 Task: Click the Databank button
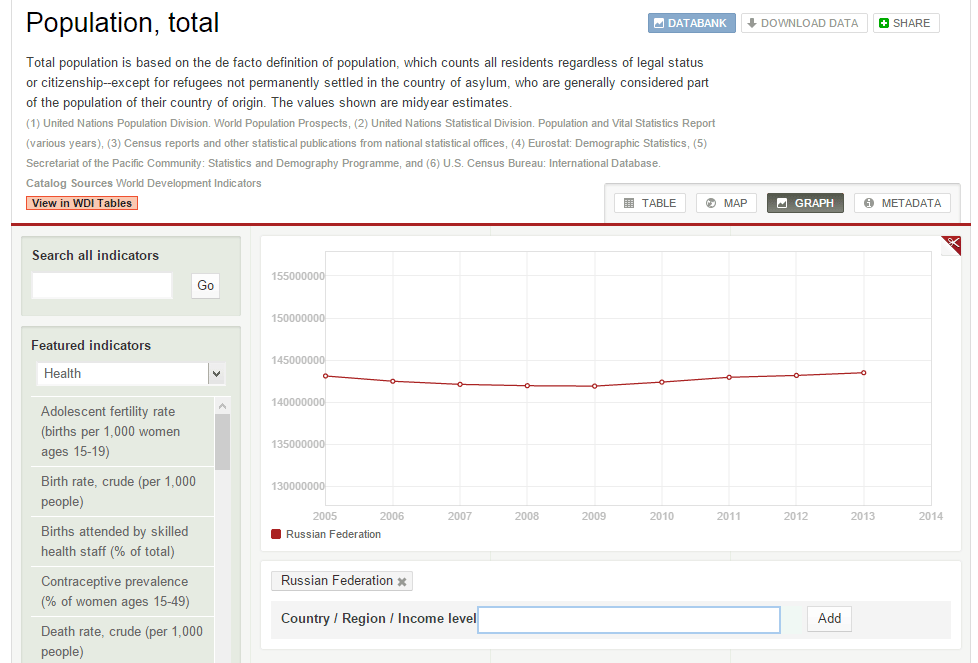coord(691,23)
